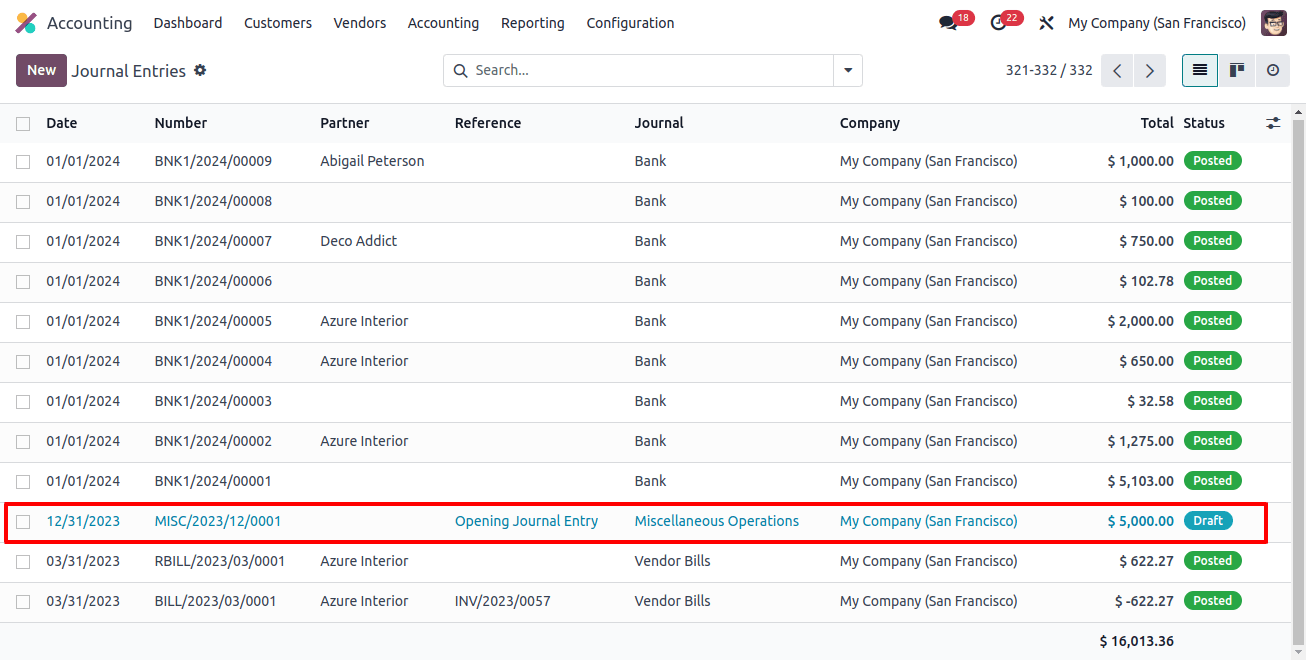Open the Customers menu
The image size is (1306, 660).
click(x=278, y=23)
